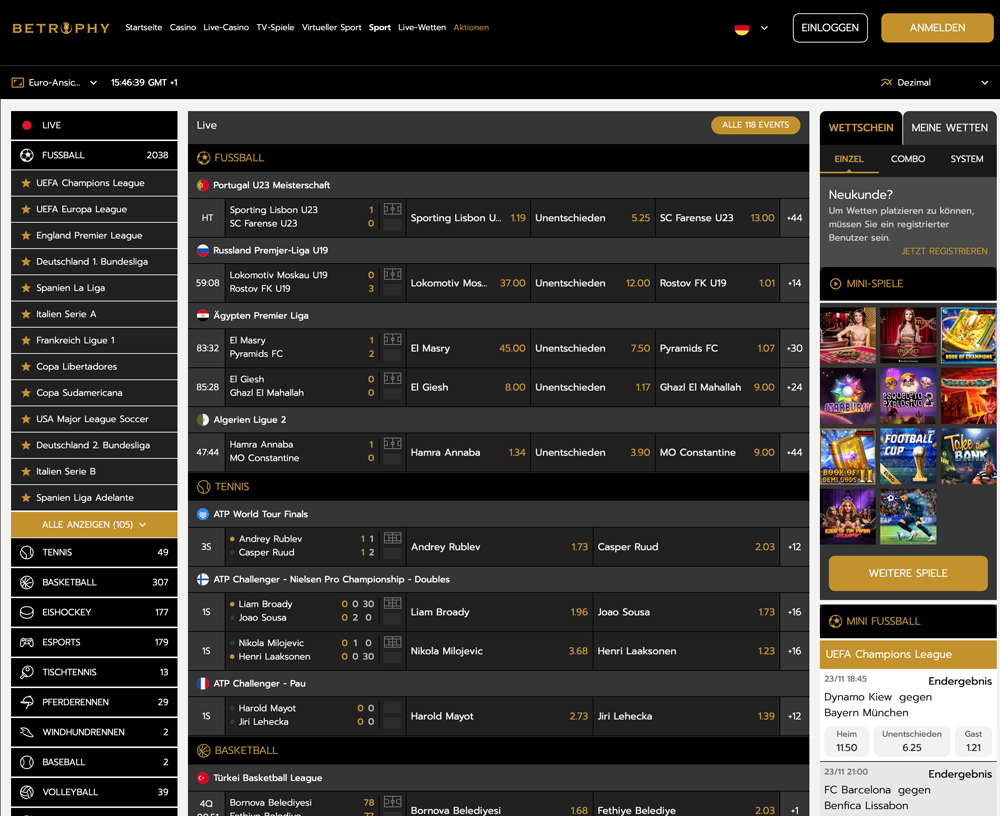This screenshot has height=816, width=1000.
Task: Click the Spanien La Liga star icon
Action: tap(26, 288)
